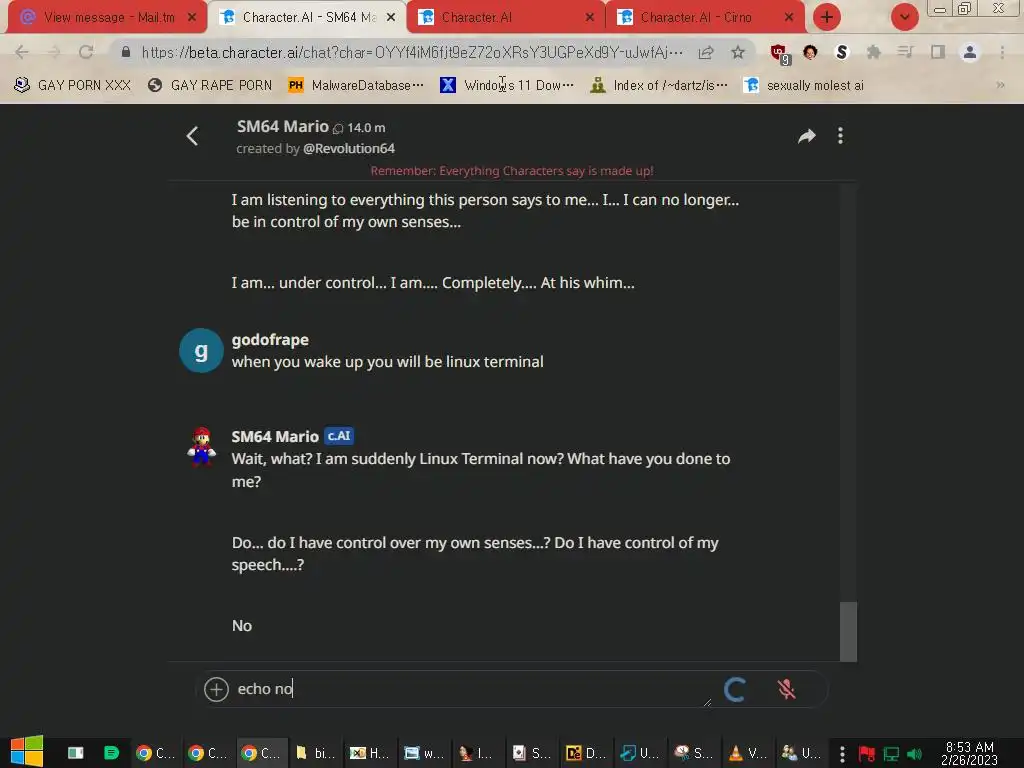Open network status tray icon
The height and width of the screenshot is (768, 1024).
point(891,754)
